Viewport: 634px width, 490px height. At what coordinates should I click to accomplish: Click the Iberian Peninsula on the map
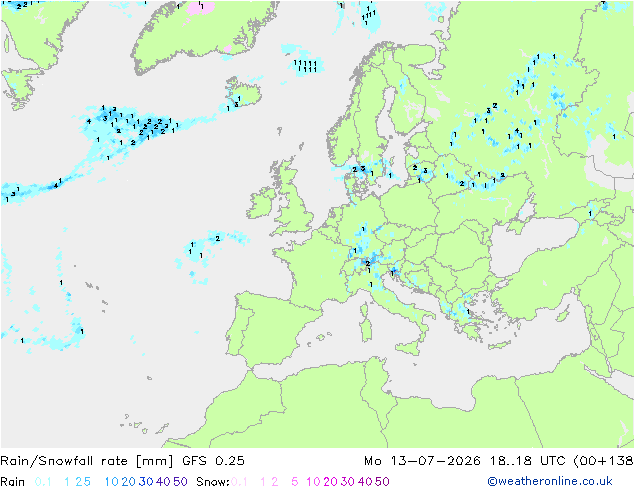(x=271, y=327)
